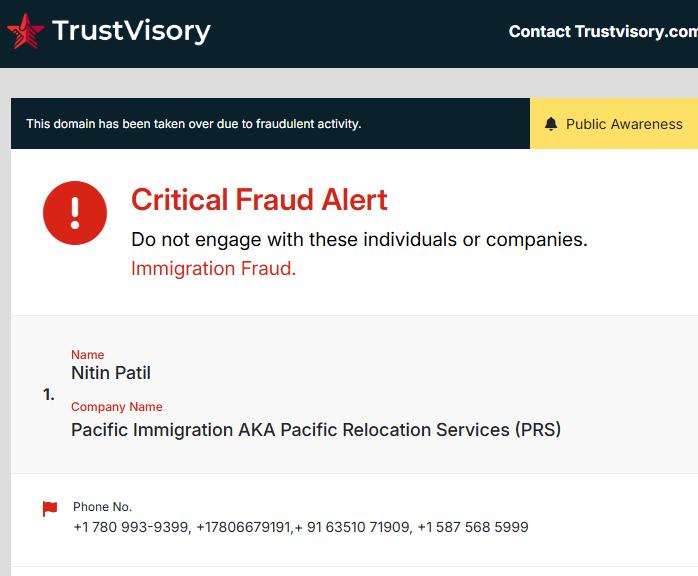Click the red exclamation alert icon
Screen dimensions: 698x576
(75, 213)
